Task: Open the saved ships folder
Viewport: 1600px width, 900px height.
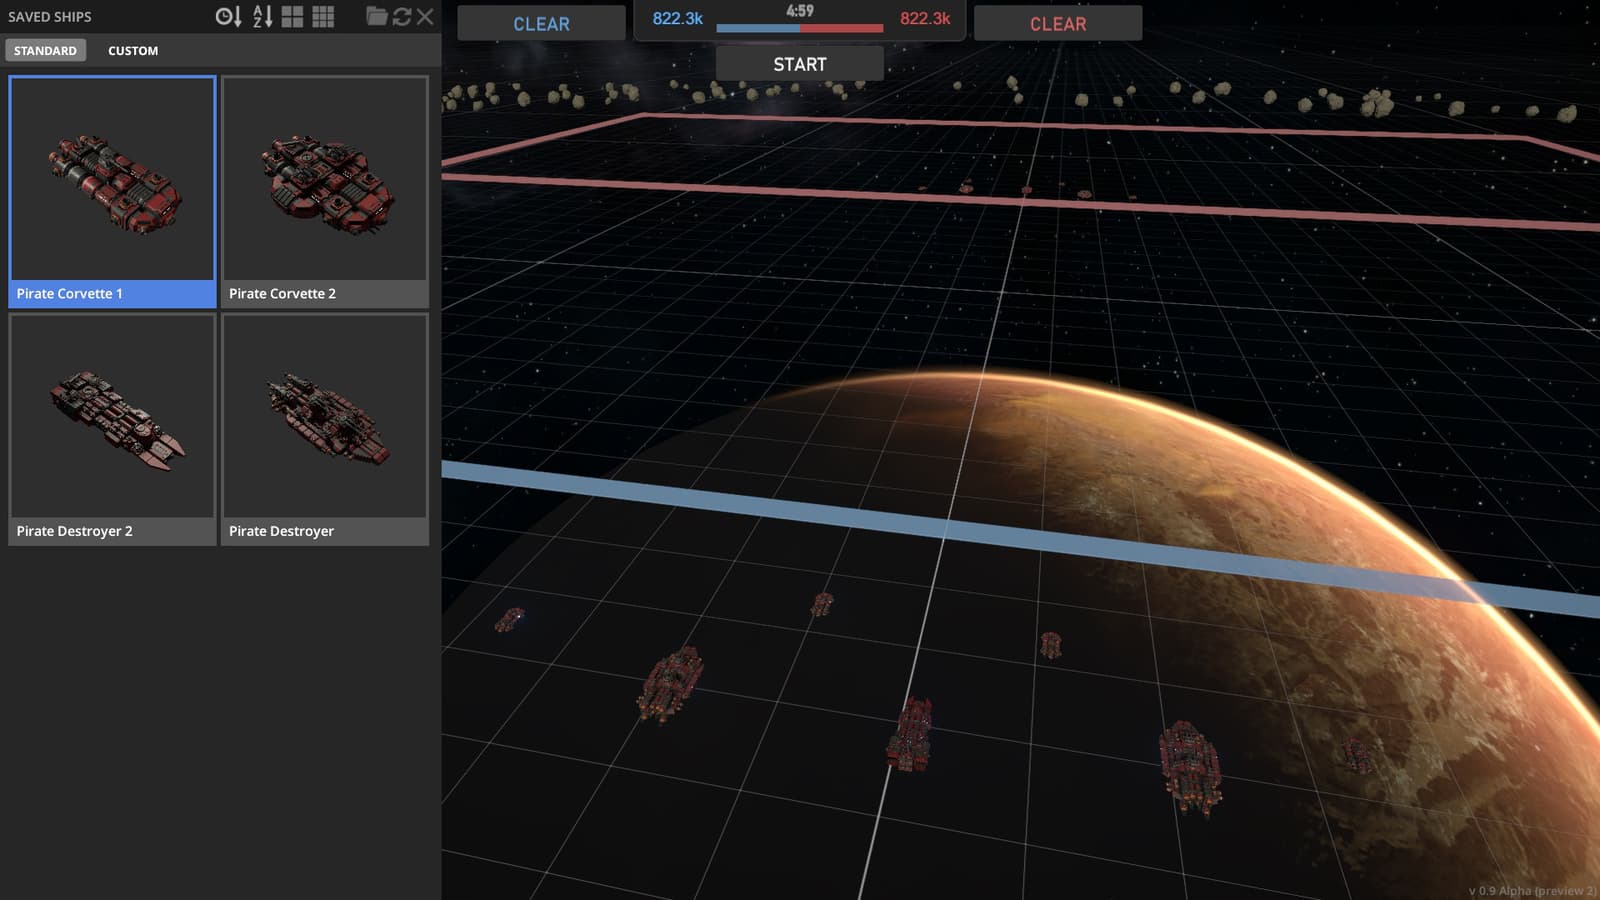Action: (377, 16)
